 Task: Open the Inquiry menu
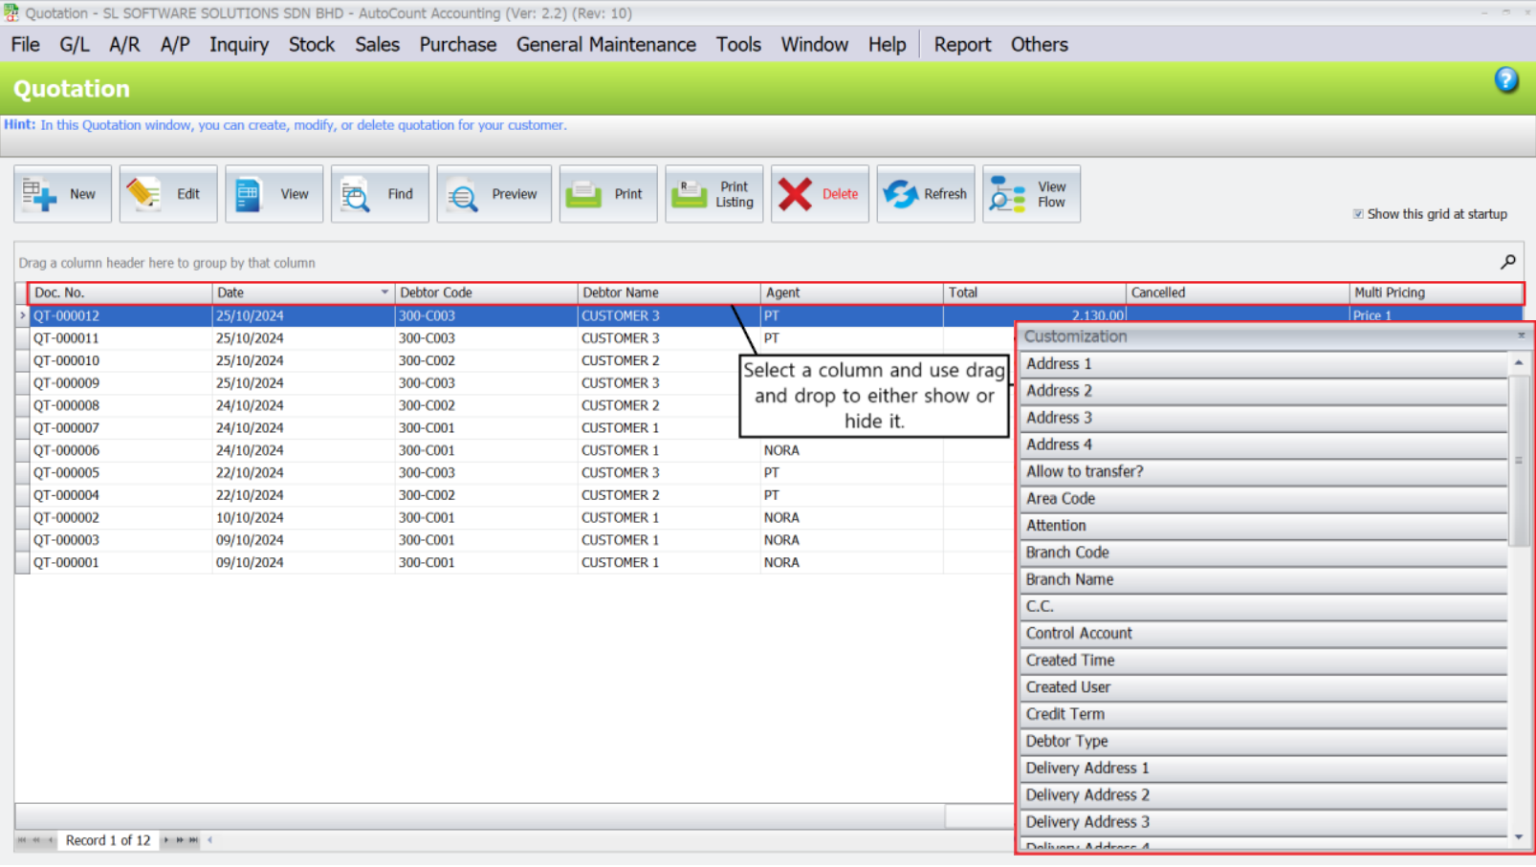point(239,45)
